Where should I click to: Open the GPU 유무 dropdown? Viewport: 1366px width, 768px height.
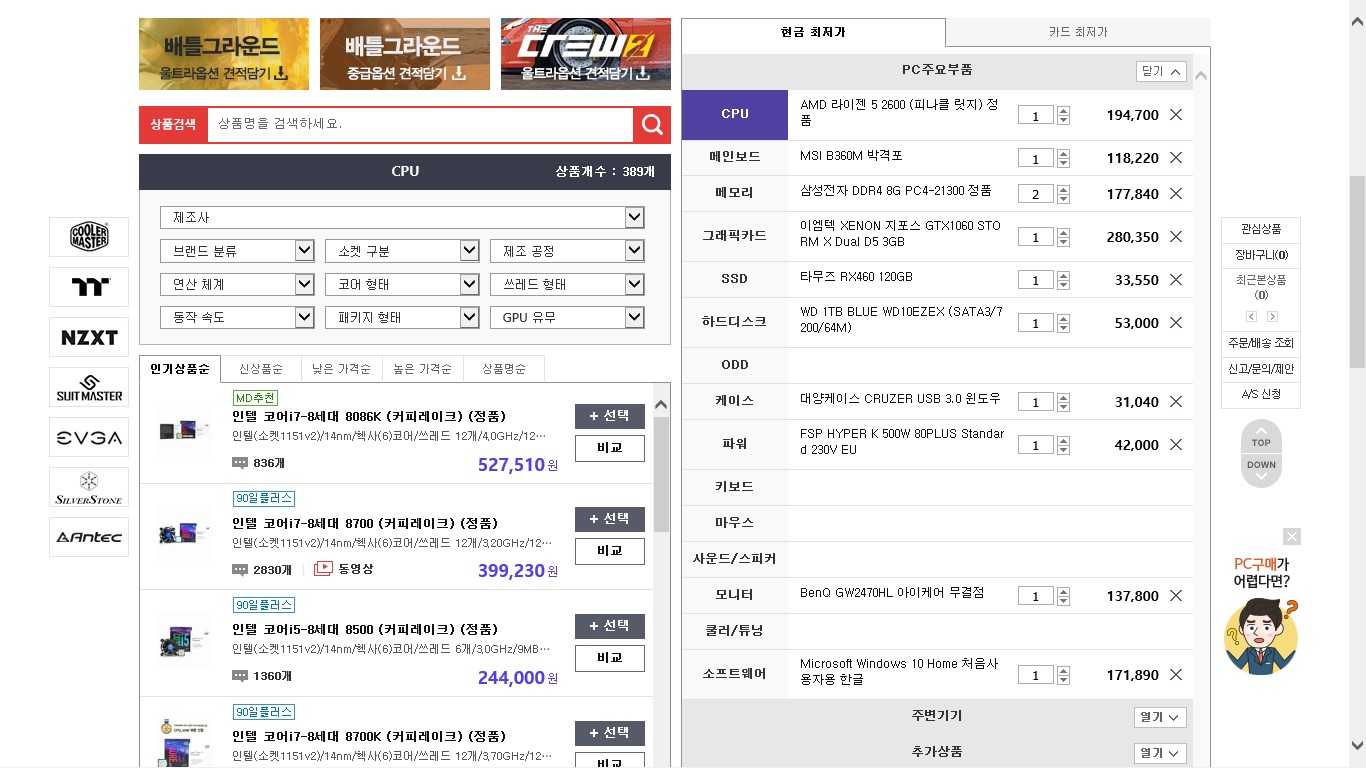tap(567, 317)
